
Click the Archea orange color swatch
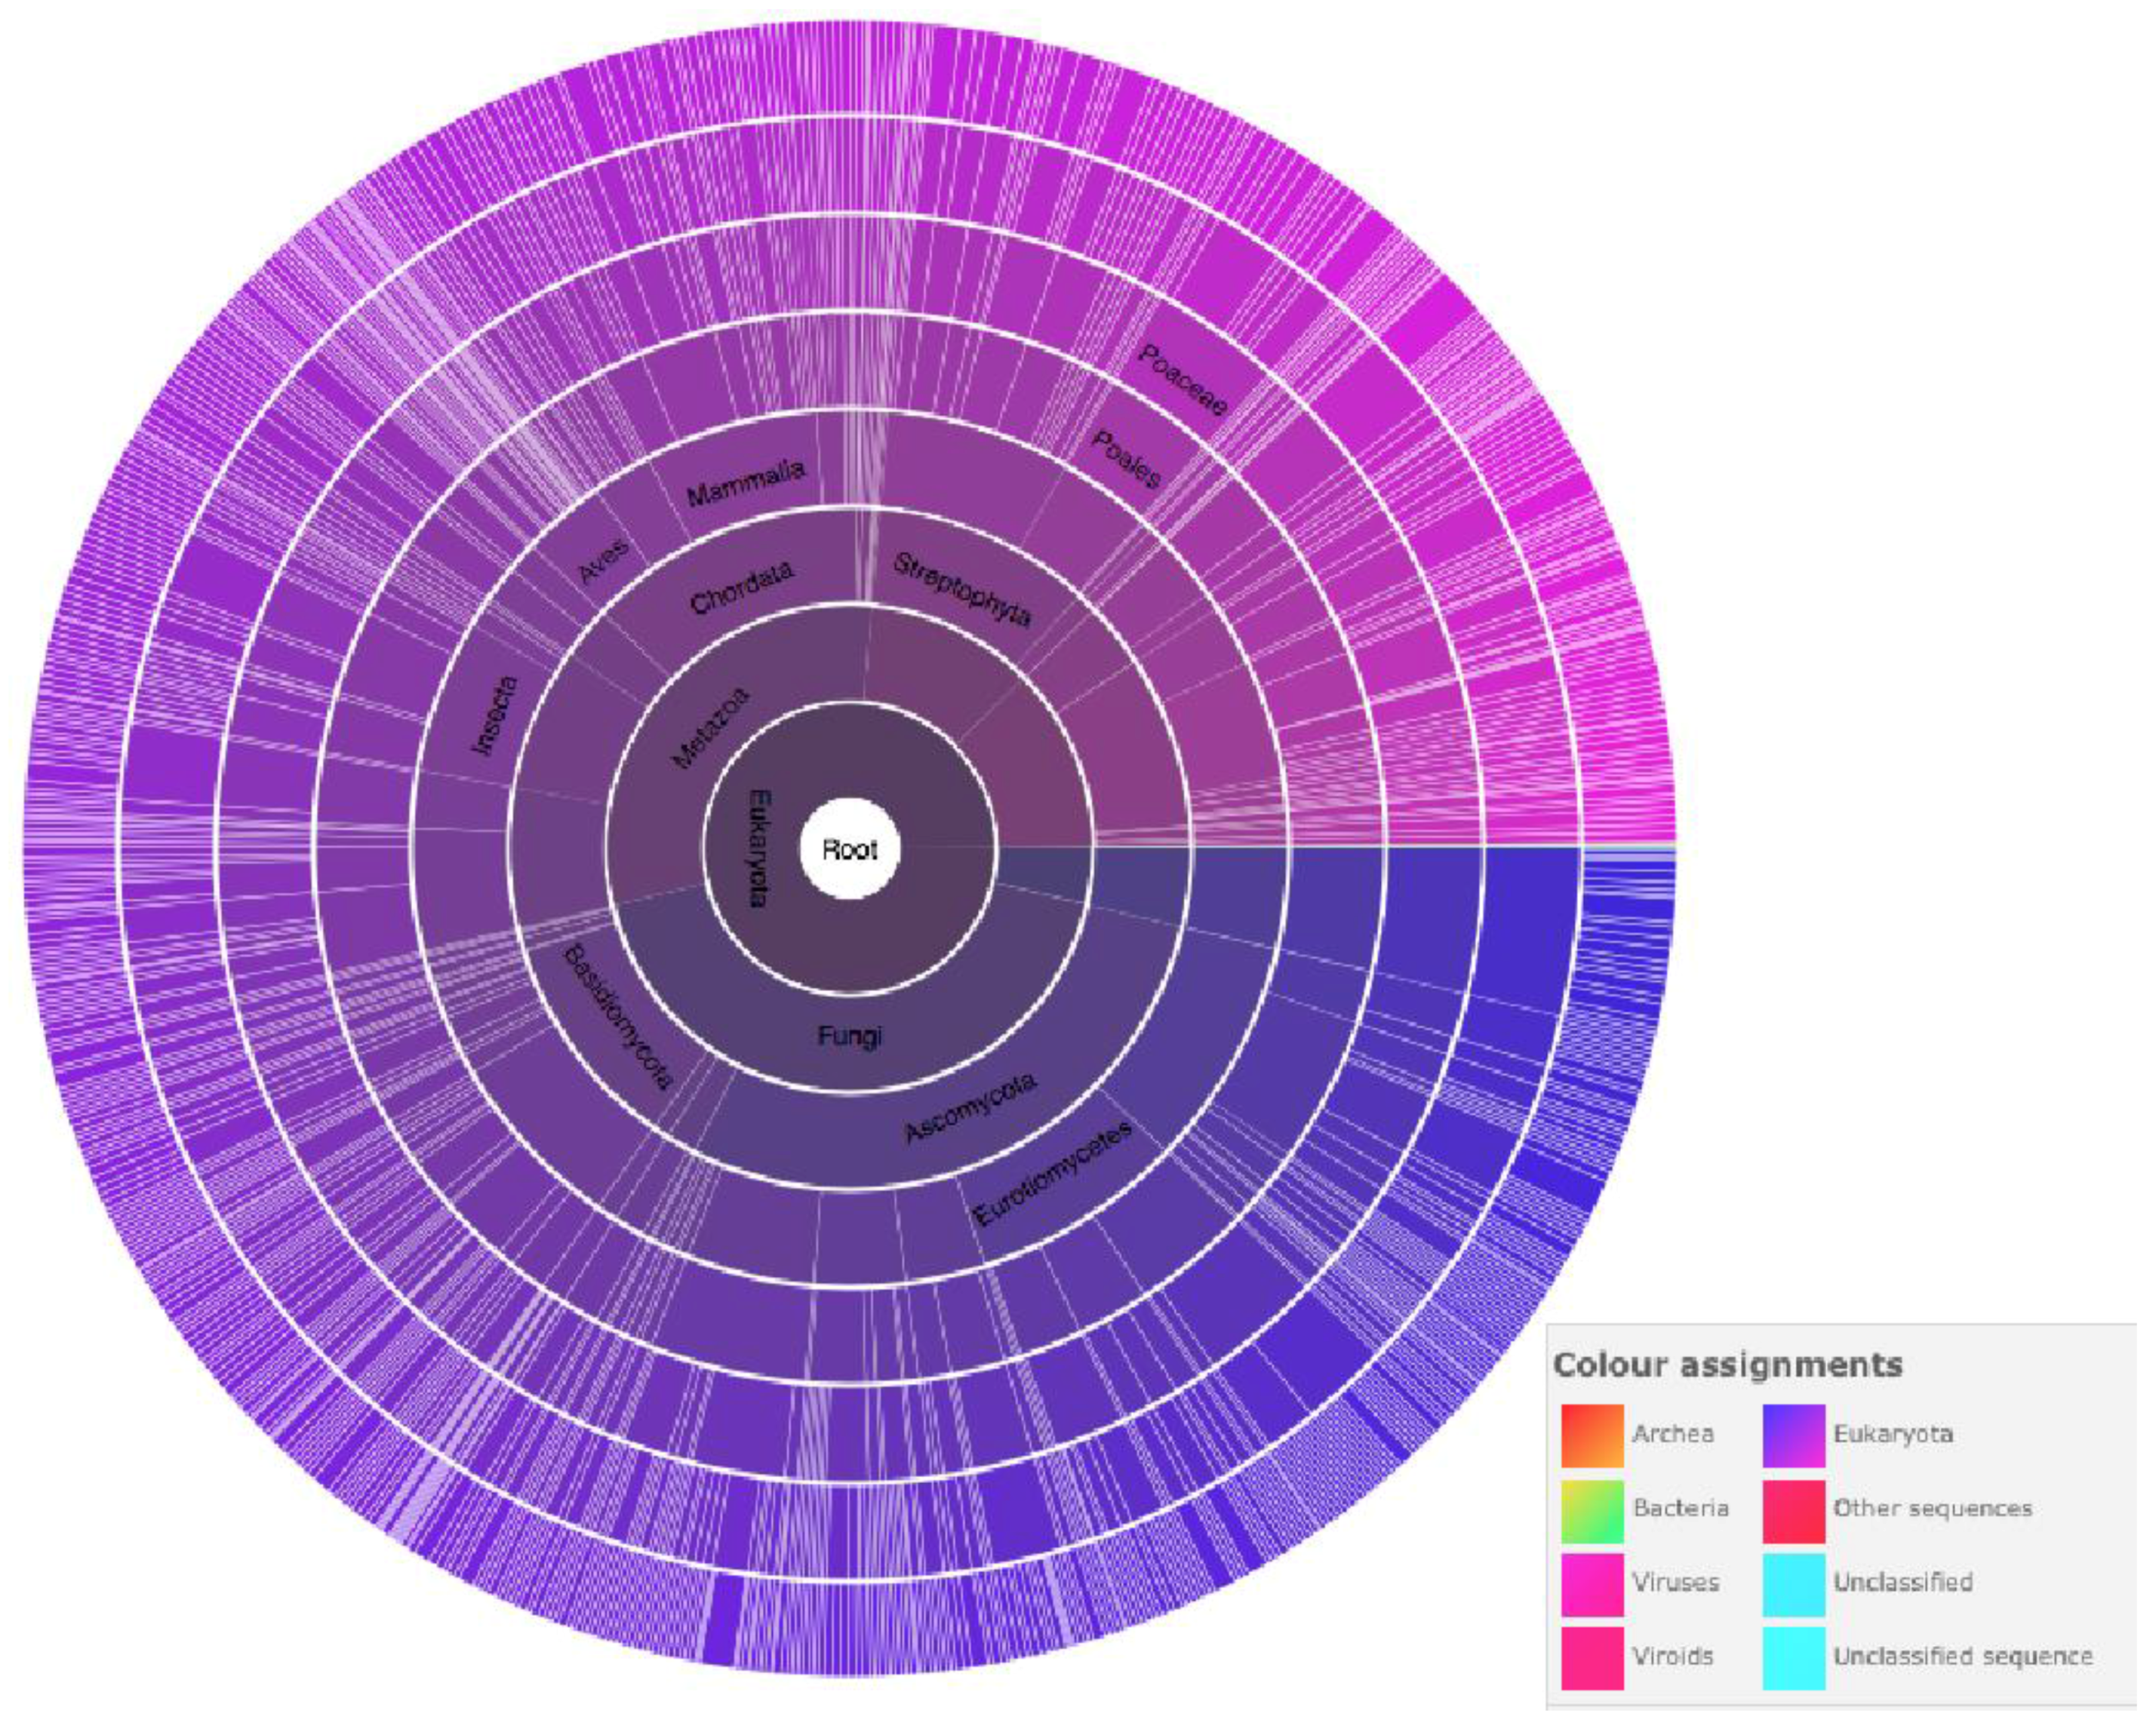click(1592, 1435)
